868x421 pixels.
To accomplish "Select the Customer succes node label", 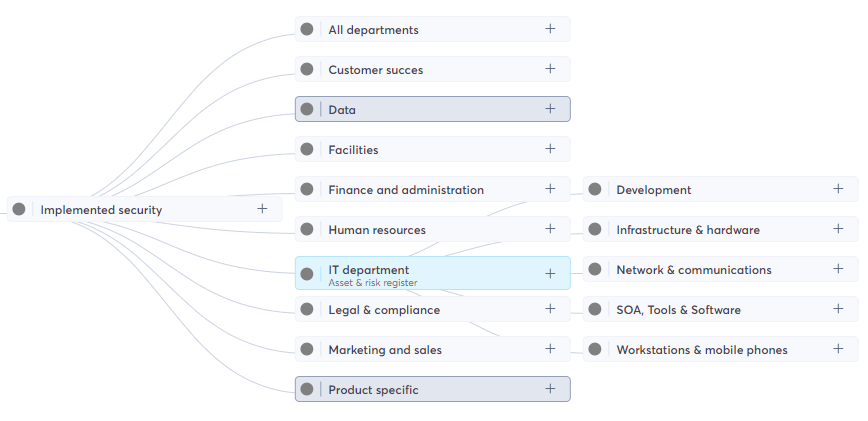I will (375, 70).
